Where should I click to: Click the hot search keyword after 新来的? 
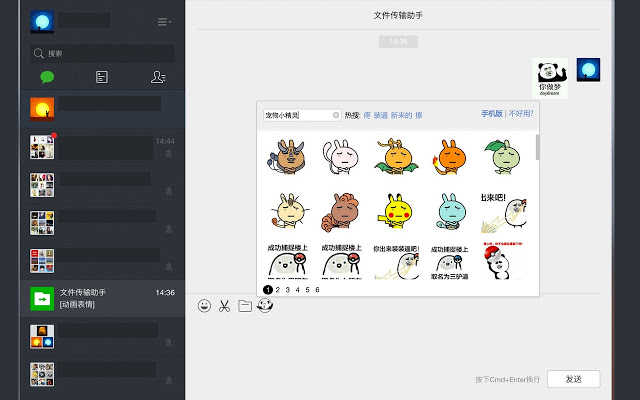418,116
